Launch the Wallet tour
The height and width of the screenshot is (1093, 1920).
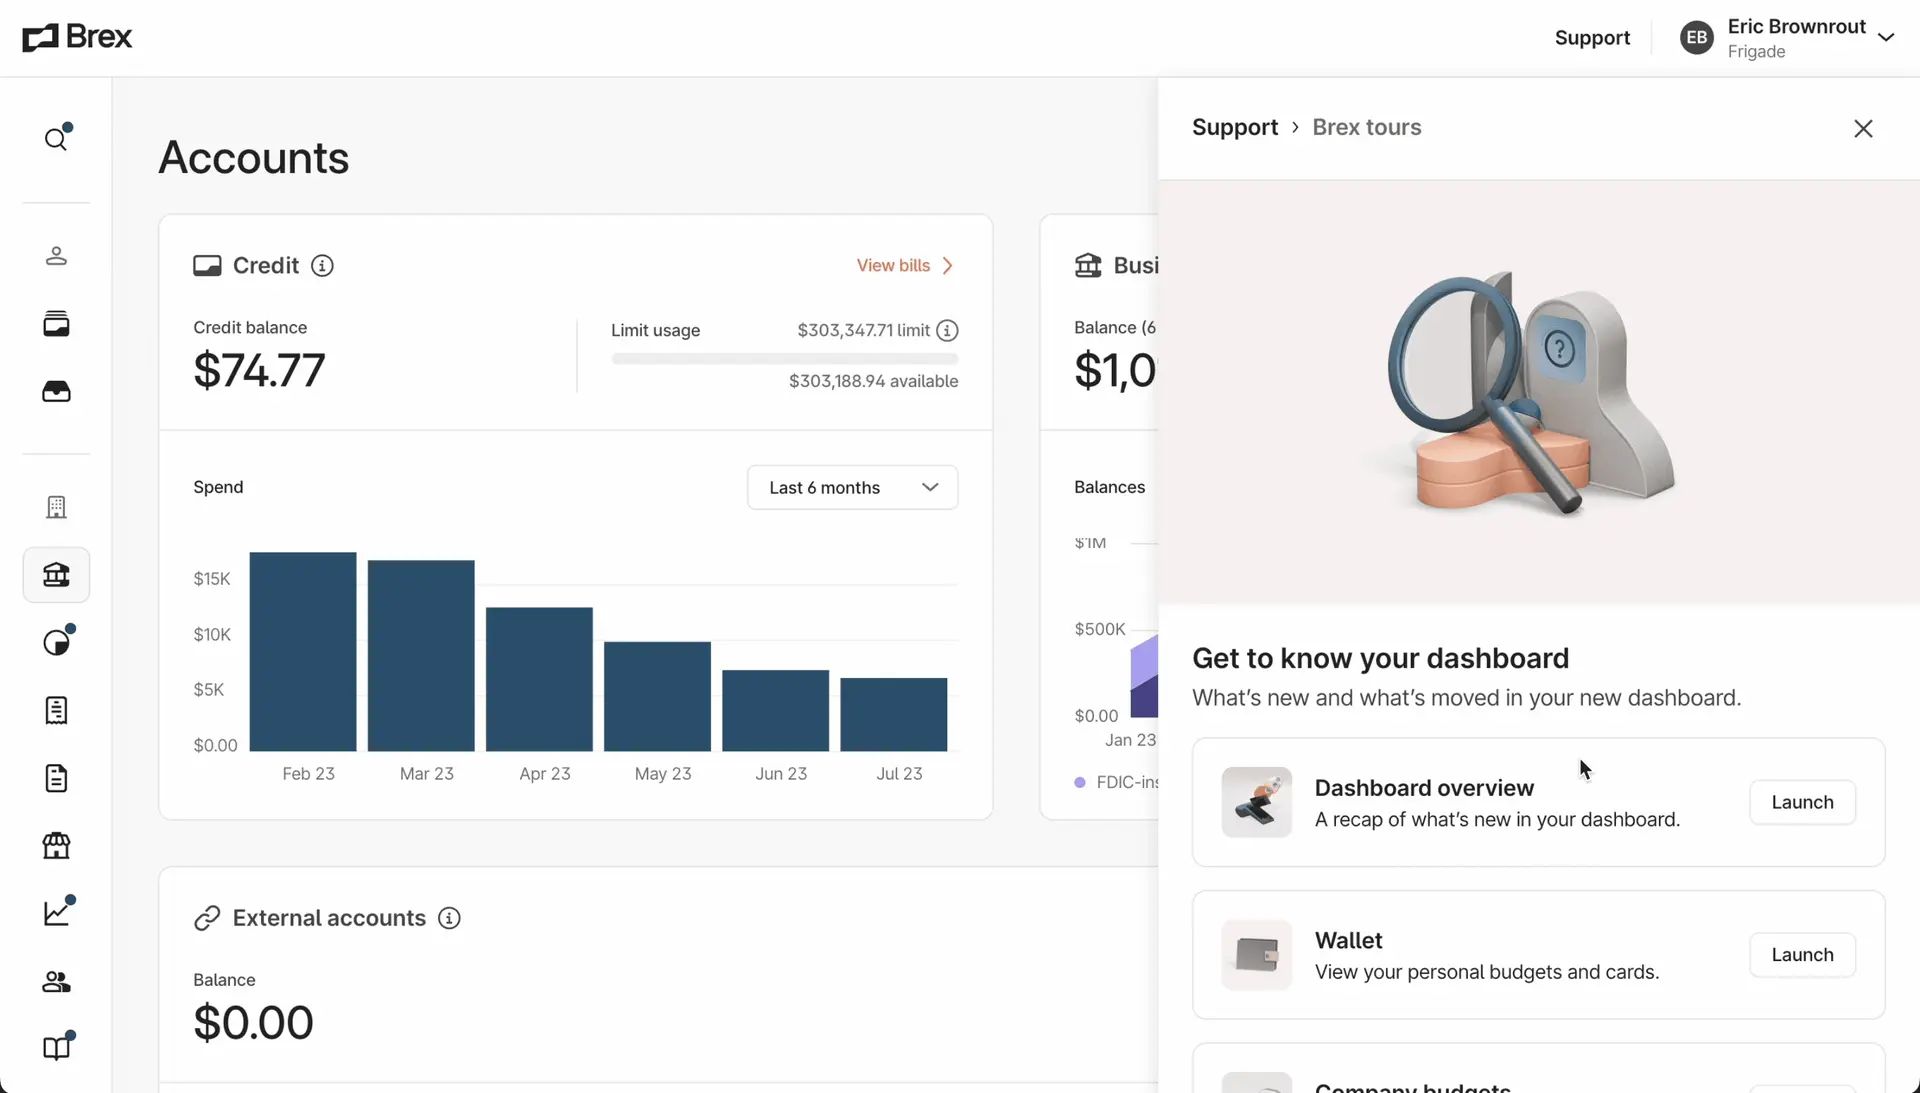(1802, 955)
